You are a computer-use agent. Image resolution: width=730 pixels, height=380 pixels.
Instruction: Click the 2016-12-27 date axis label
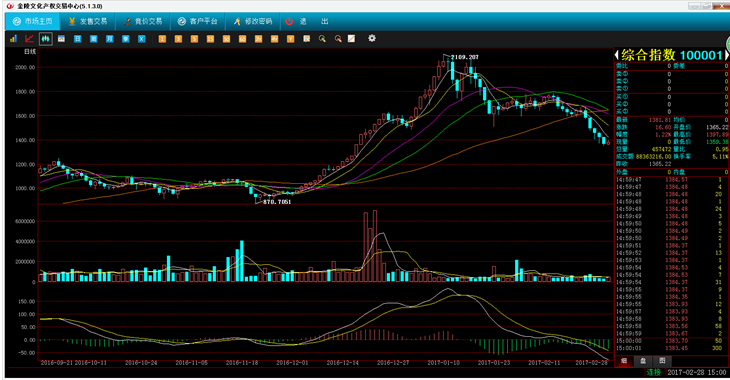393,362
